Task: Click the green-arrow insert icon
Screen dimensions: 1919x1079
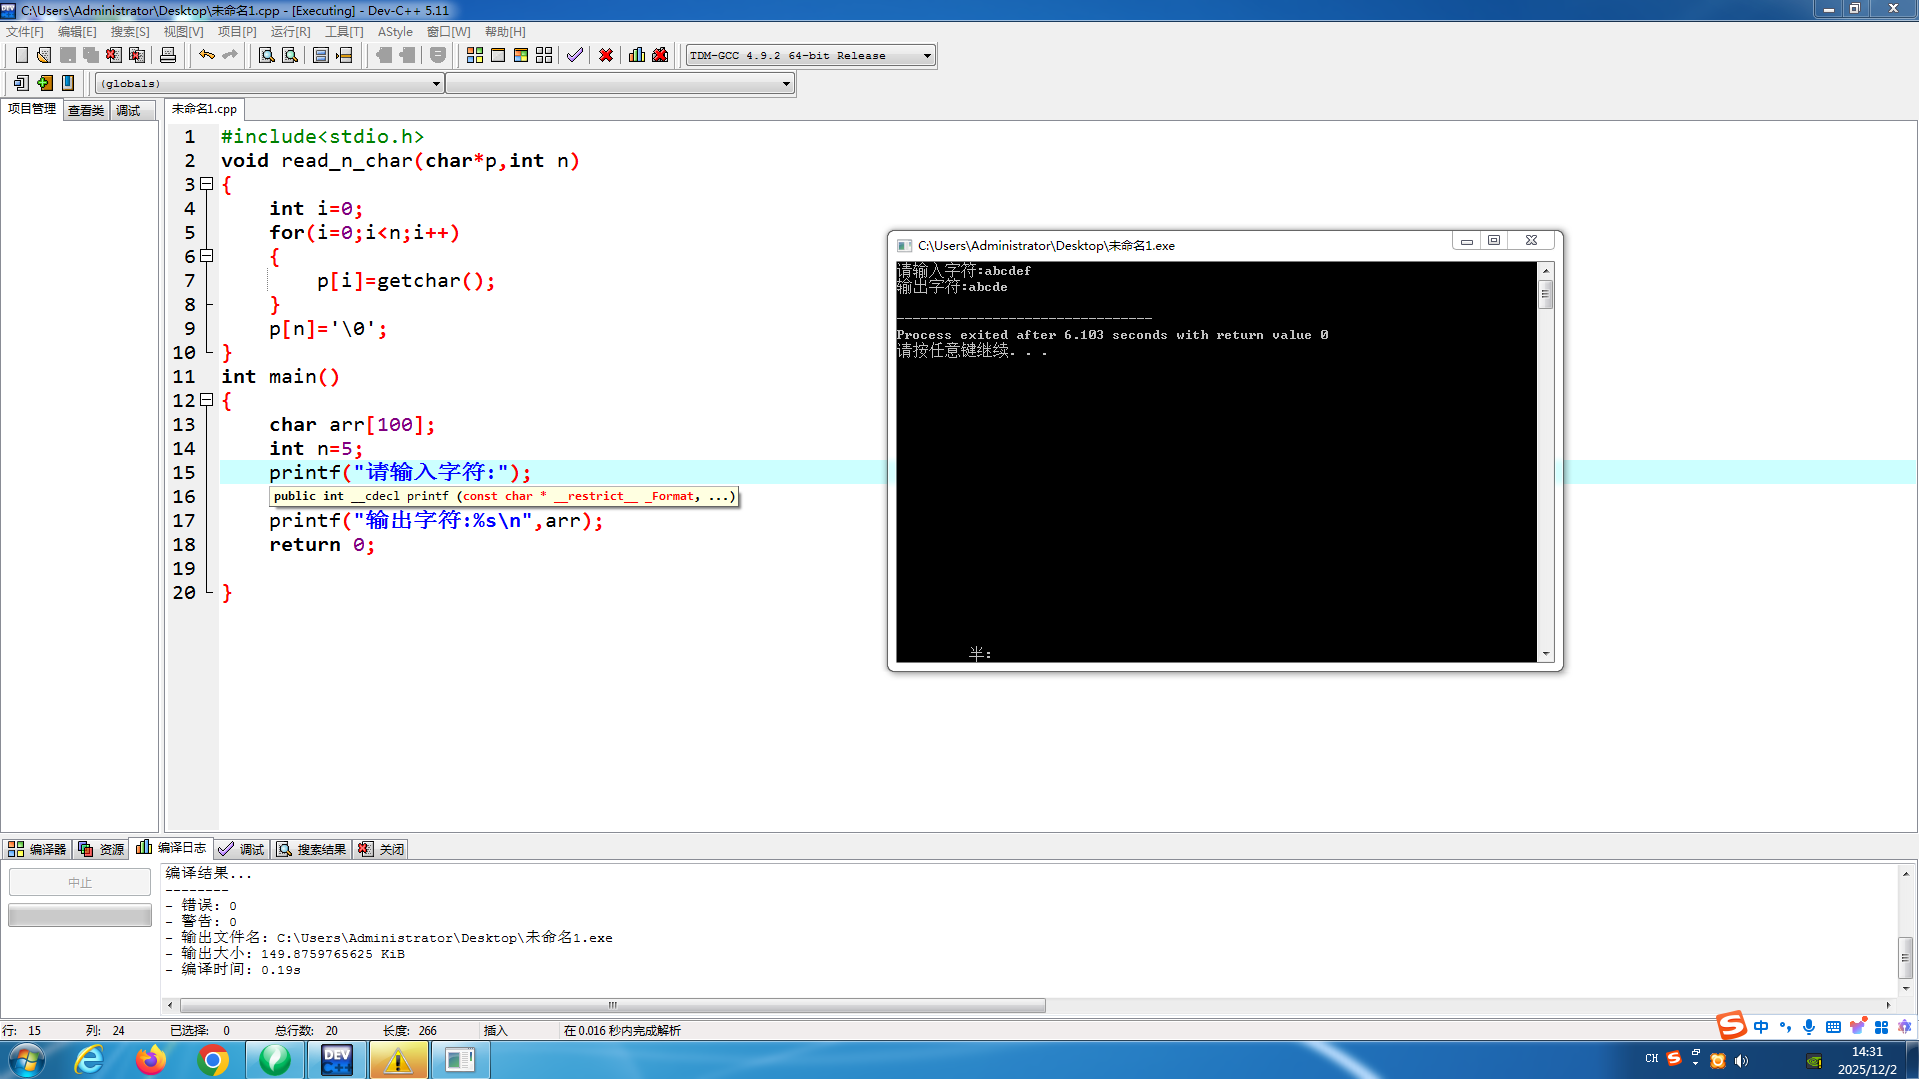Action: [x=45, y=83]
